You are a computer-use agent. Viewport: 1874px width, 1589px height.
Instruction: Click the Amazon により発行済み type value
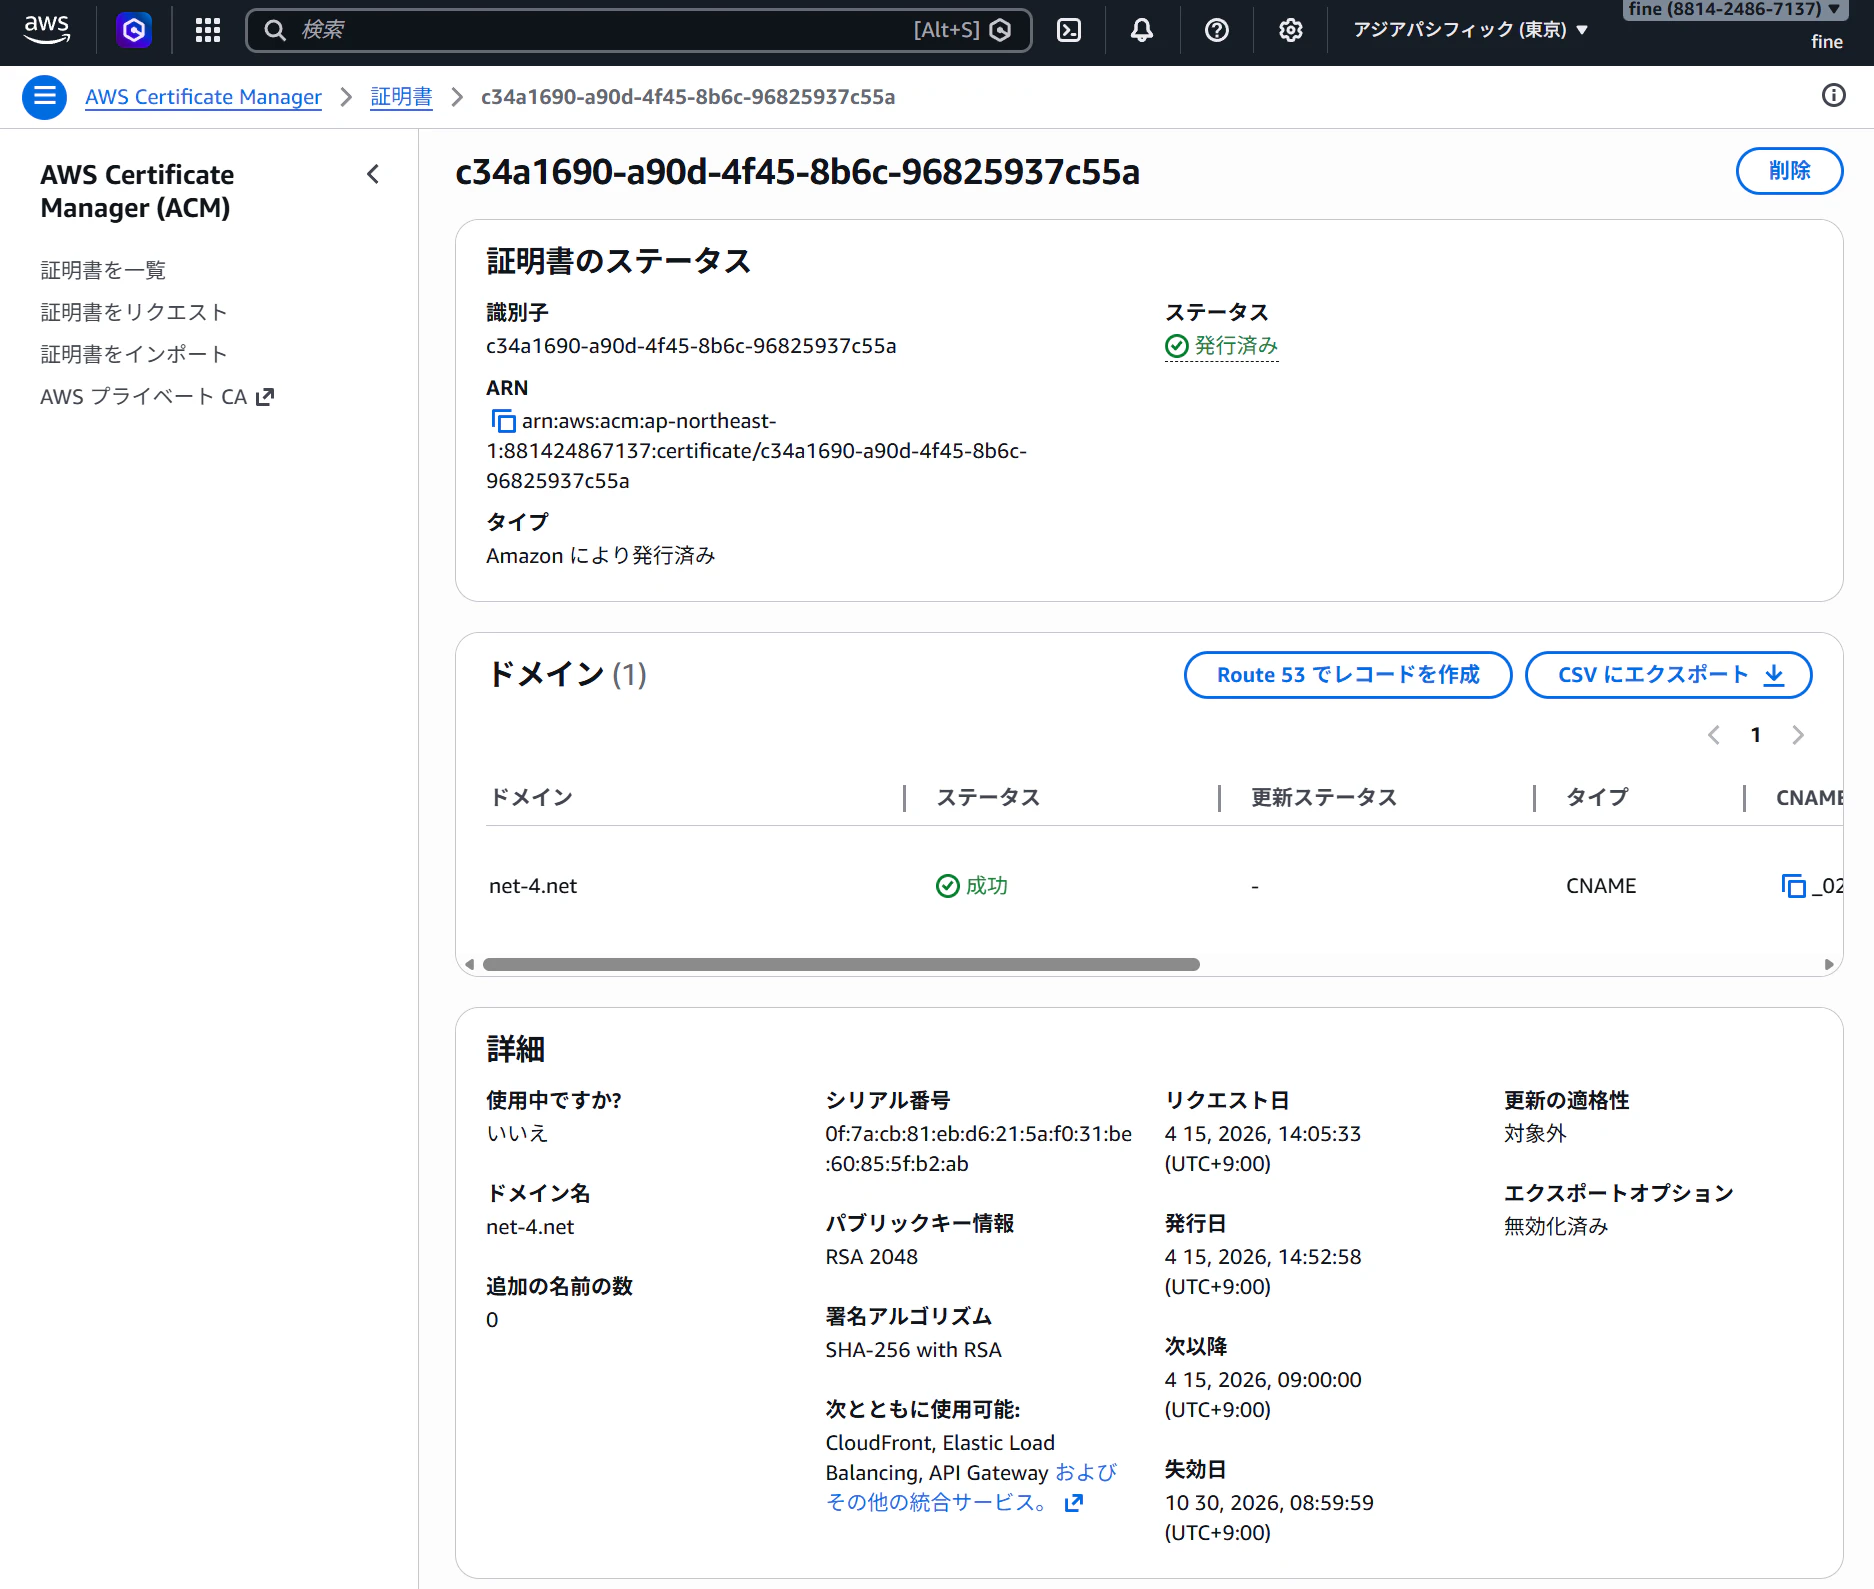(x=601, y=556)
